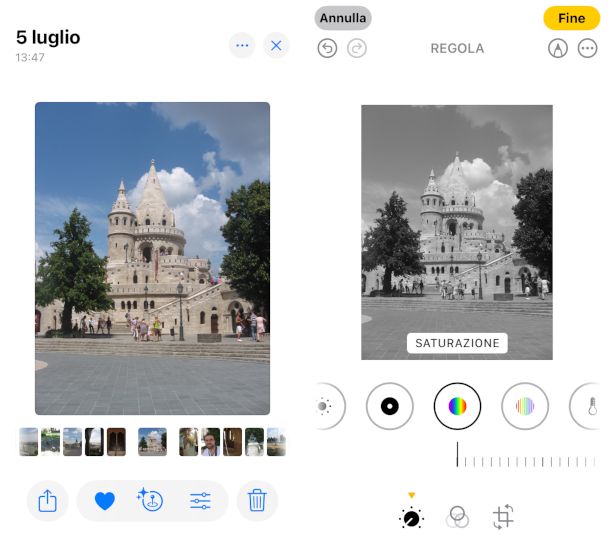Tap the 5 luglio date heading

(x=48, y=37)
